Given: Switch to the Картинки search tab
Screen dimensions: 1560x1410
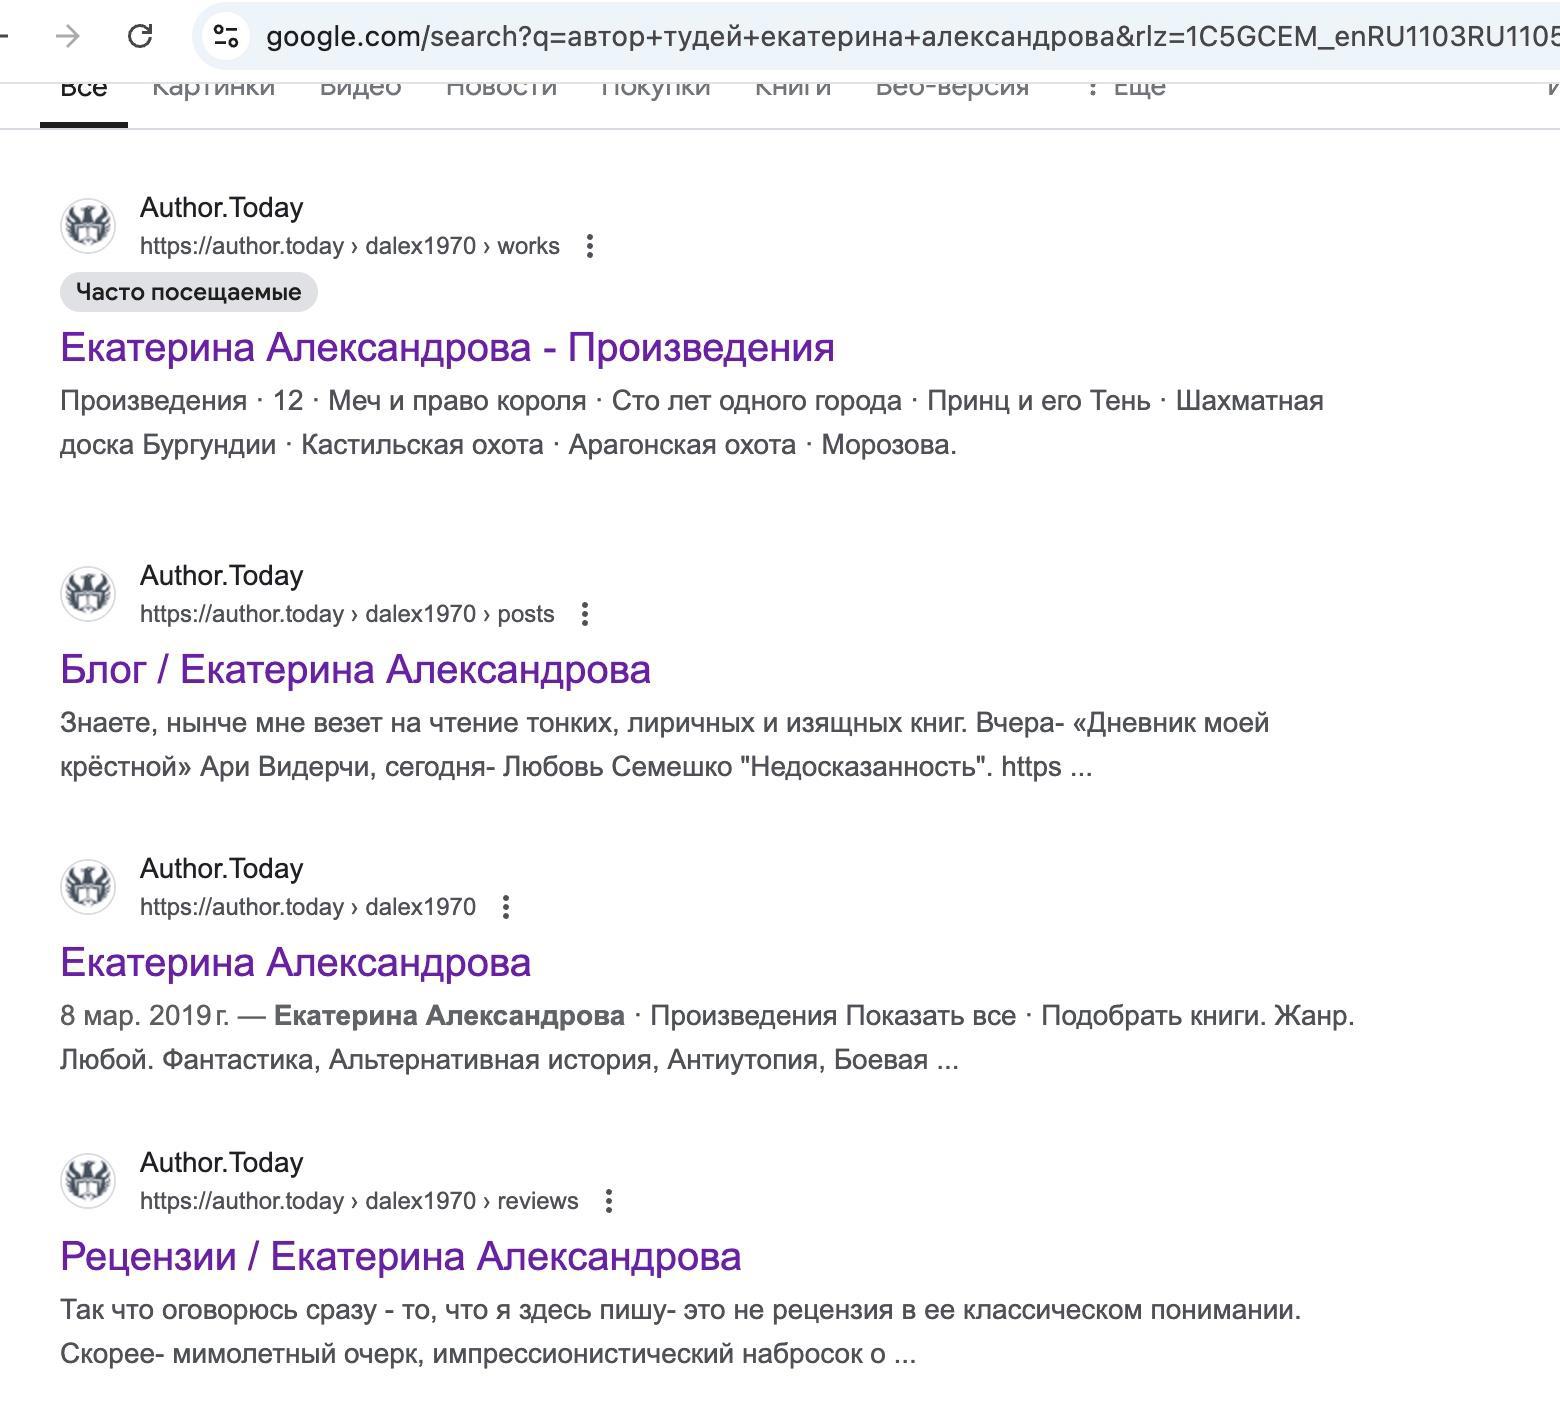Looking at the screenshot, I should [x=213, y=88].
